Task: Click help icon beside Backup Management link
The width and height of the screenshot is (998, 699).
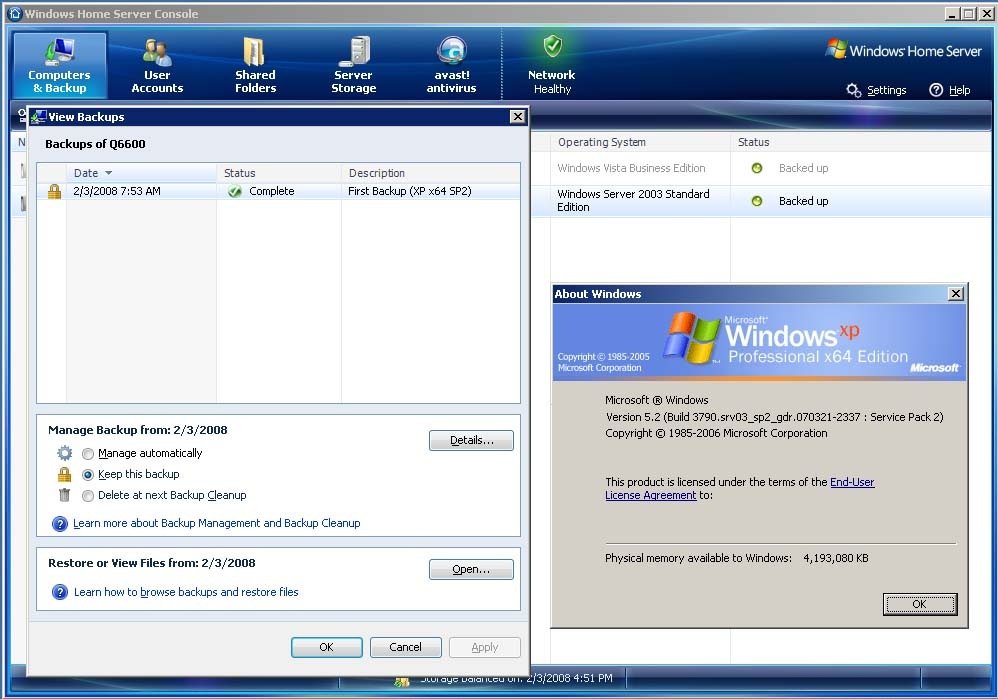Action: (x=59, y=524)
